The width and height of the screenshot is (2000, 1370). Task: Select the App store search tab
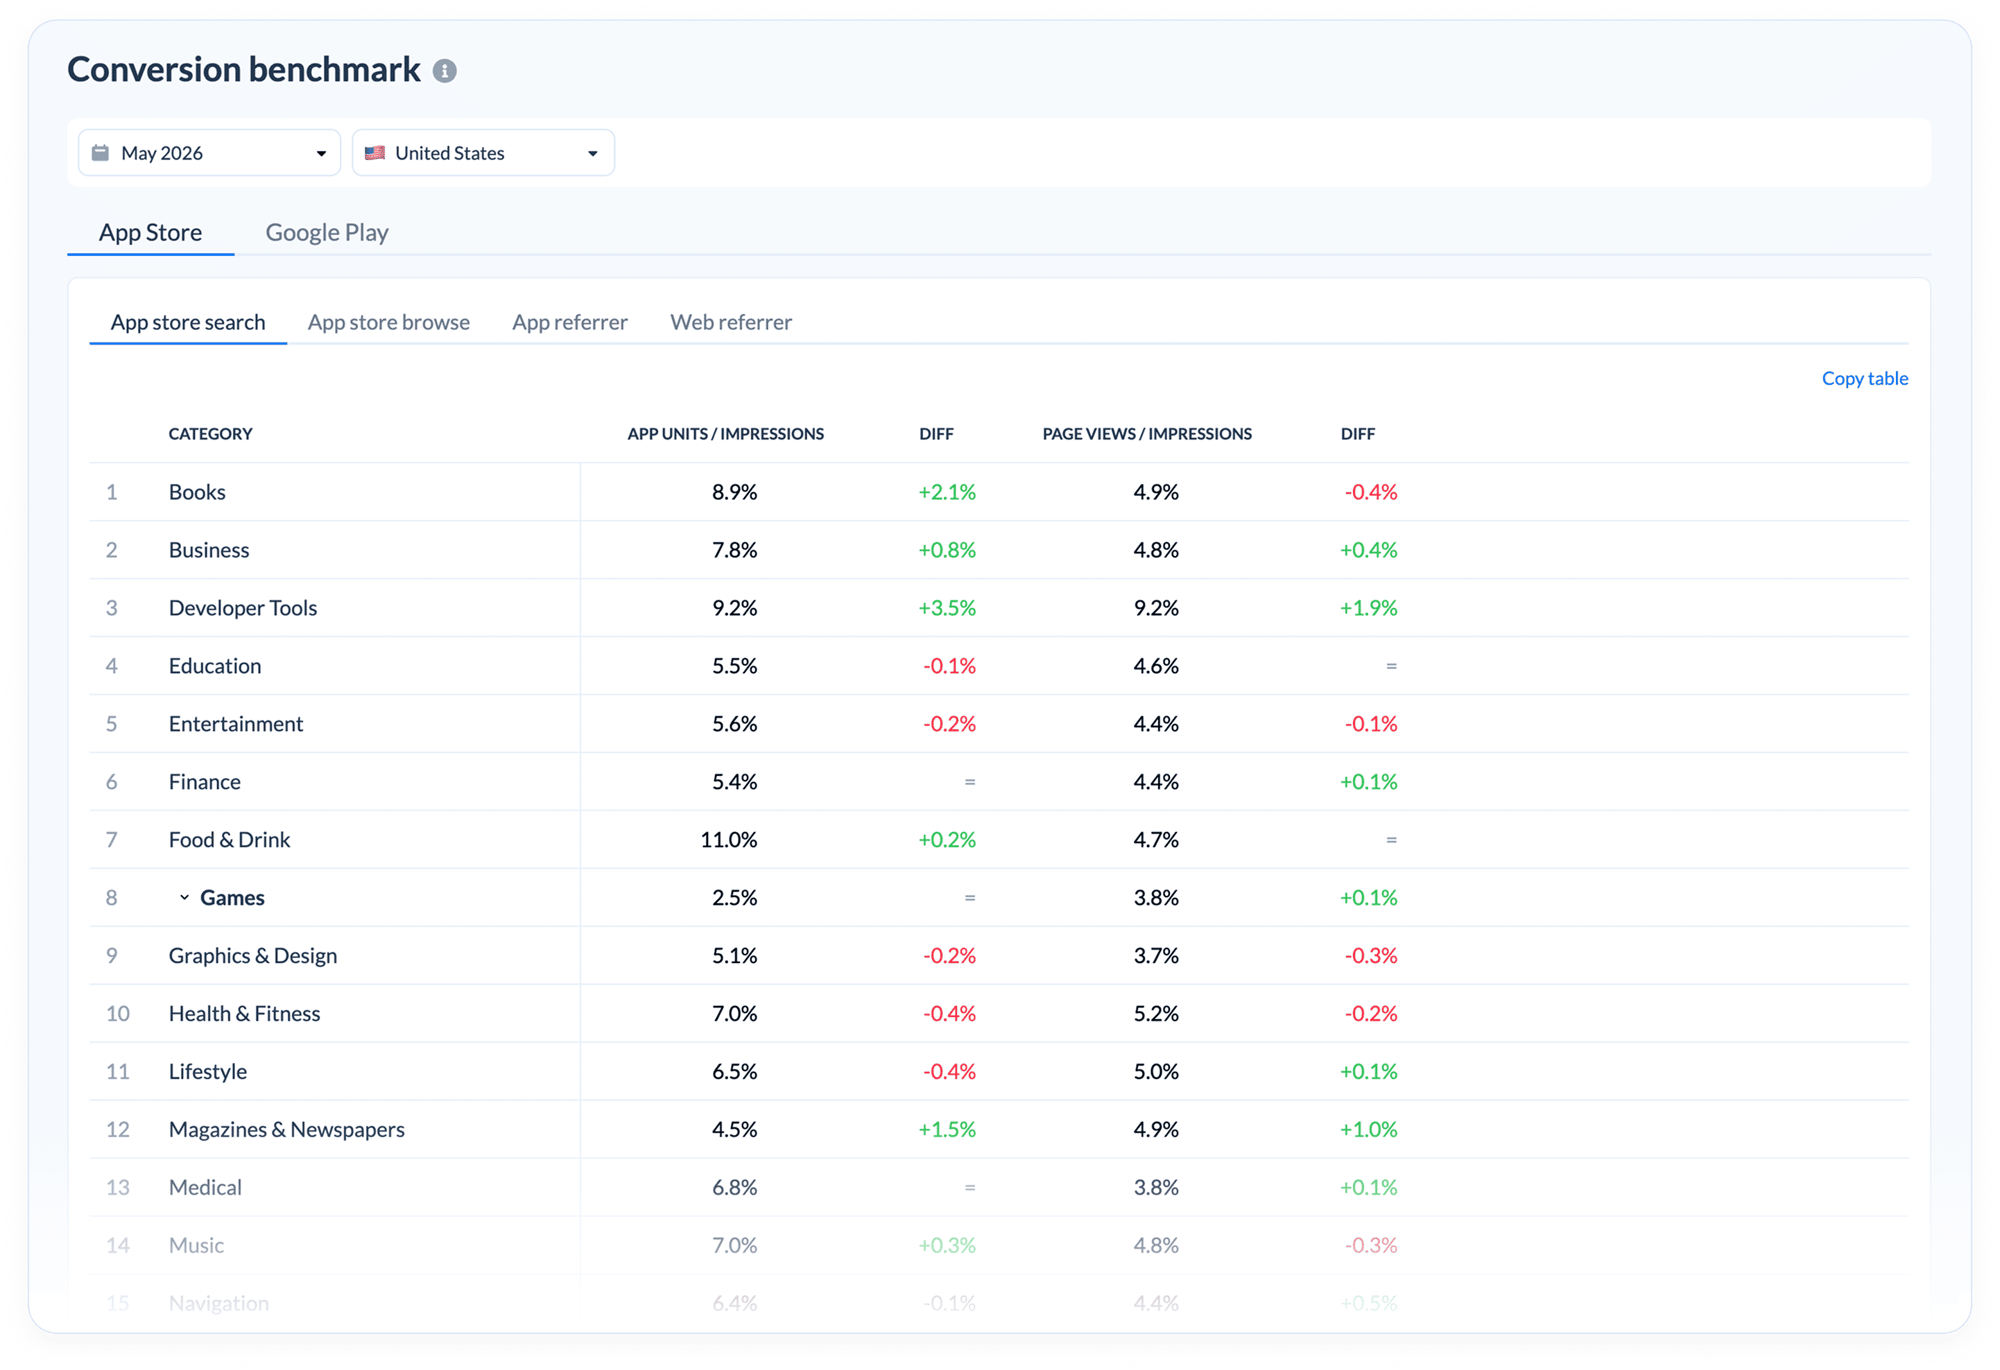188,322
